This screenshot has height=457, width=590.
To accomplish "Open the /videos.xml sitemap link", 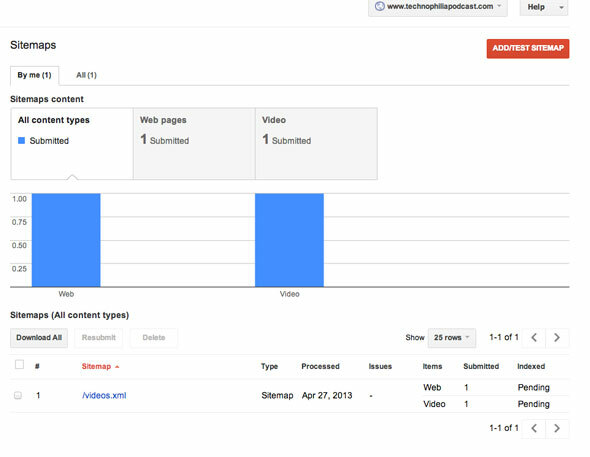I will pos(104,395).
